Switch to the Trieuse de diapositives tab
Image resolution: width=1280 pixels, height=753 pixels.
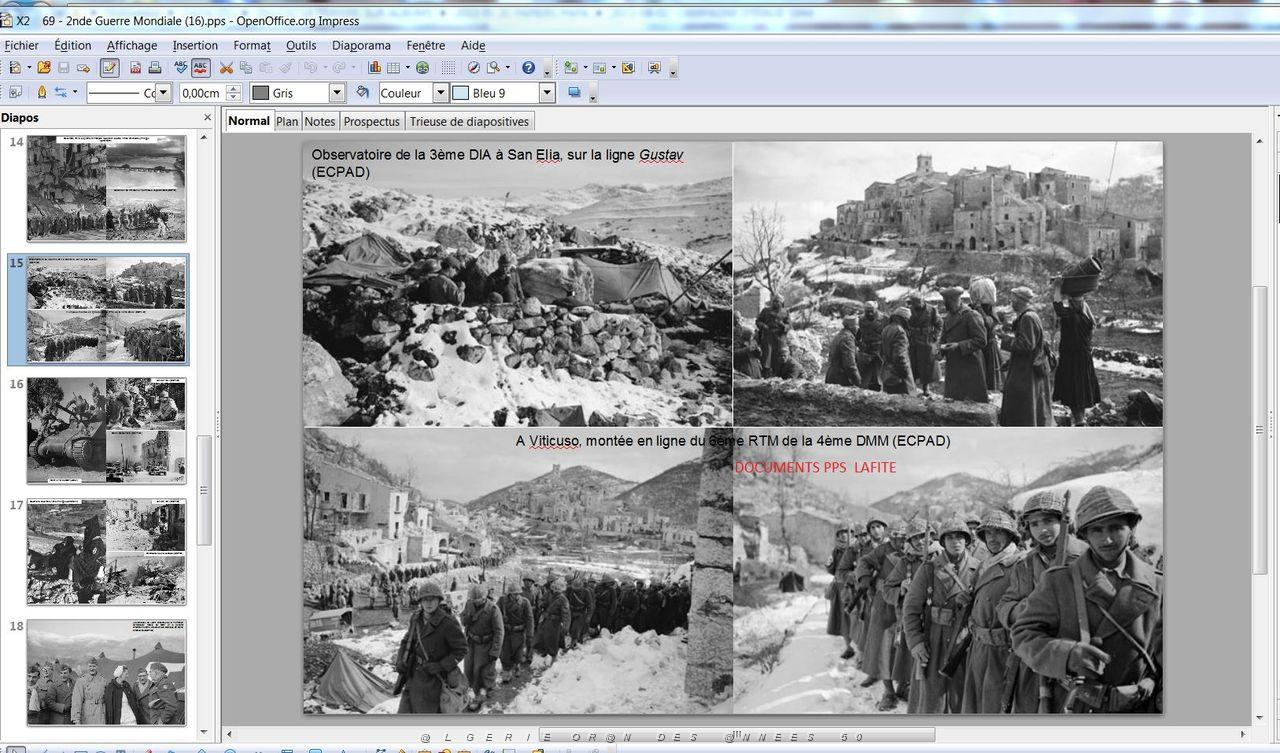(x=469, y=121)
